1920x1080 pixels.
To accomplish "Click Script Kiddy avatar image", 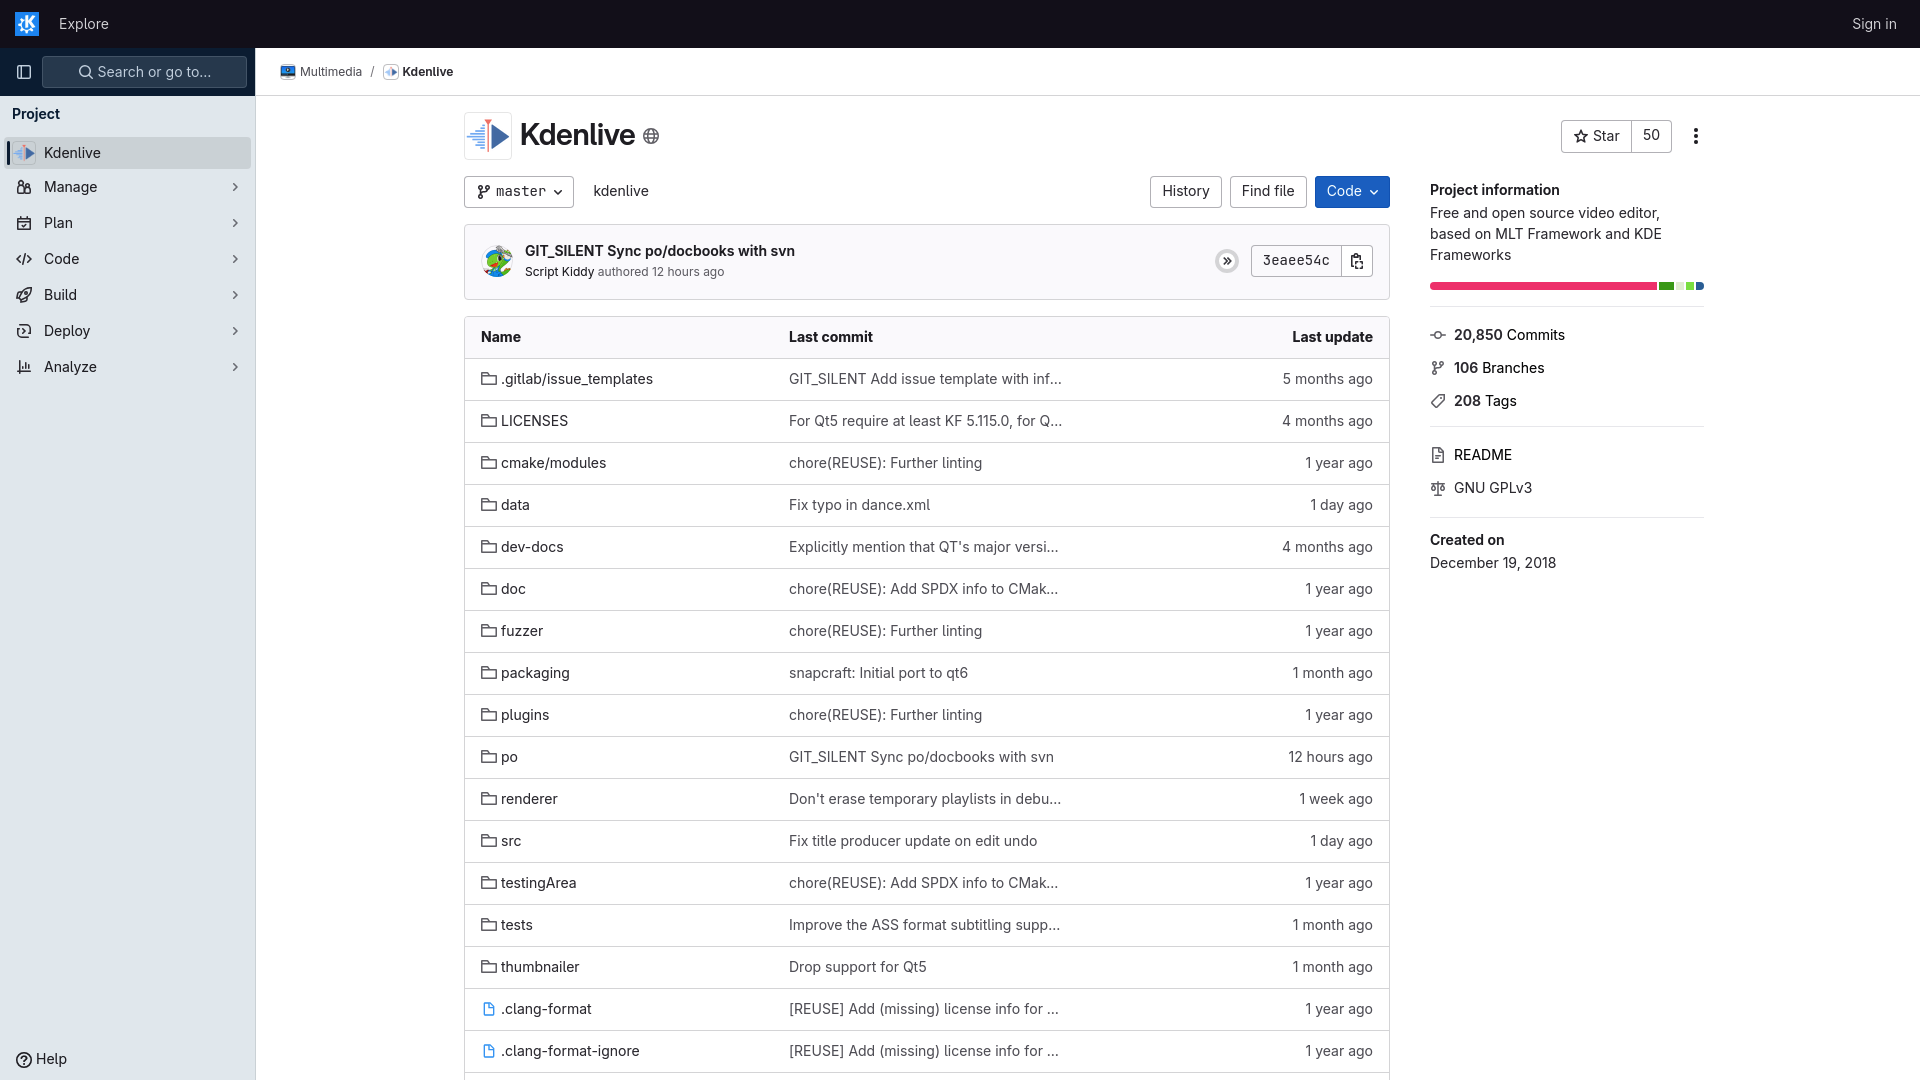I will [x=497, y=261].
